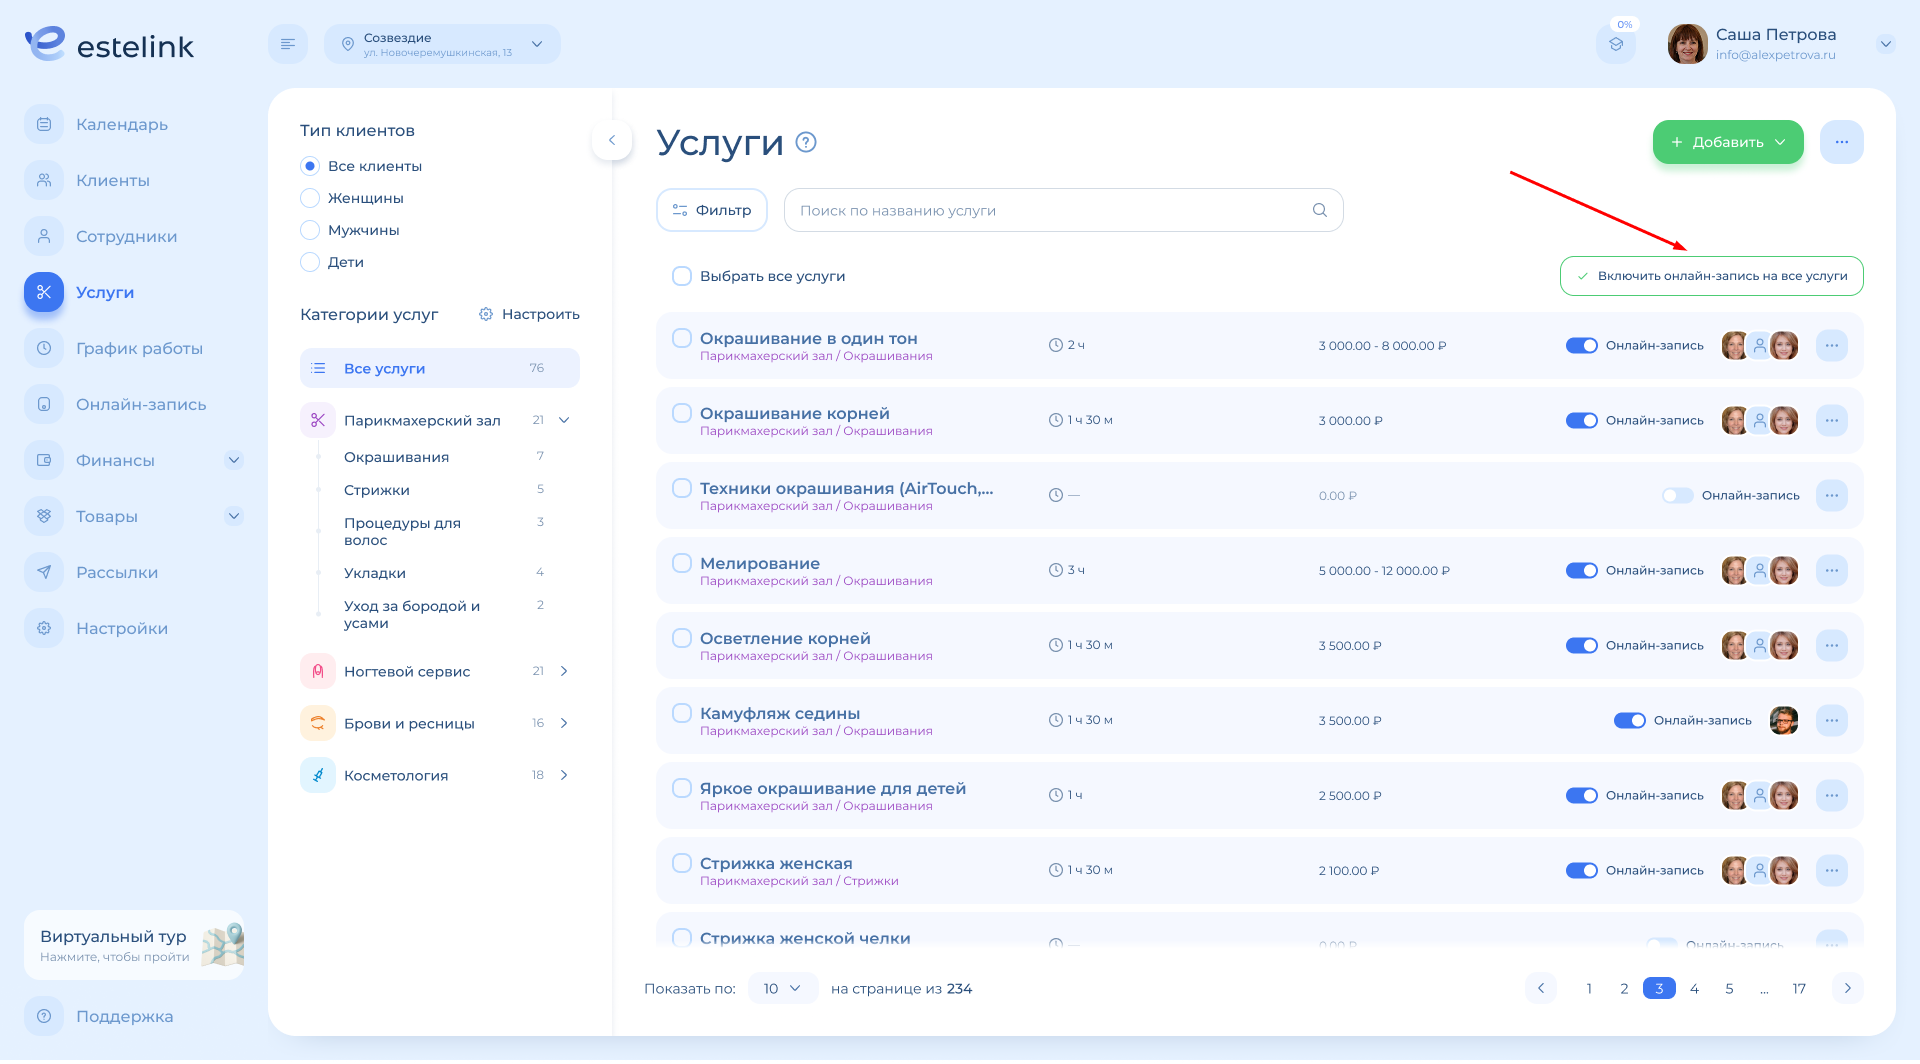Click the search magnifier icon in the service search

point(1320,210)
